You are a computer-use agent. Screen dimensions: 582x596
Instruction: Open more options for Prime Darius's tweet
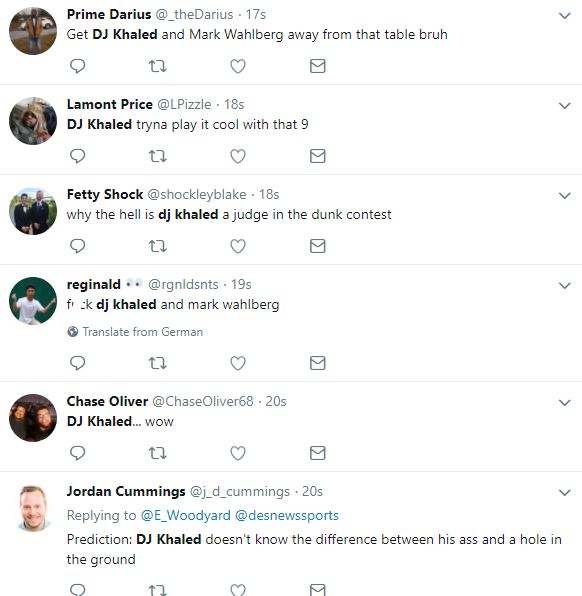point(565,16)
